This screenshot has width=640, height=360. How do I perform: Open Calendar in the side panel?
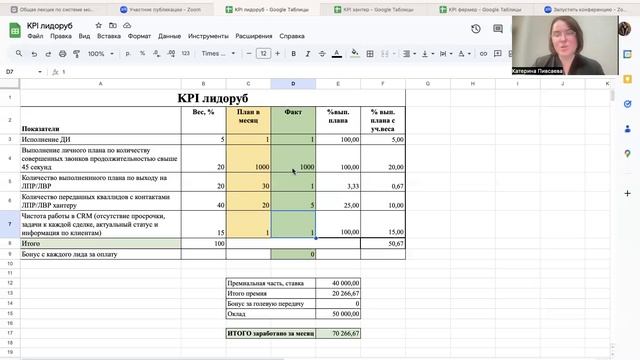coord(628,54)
